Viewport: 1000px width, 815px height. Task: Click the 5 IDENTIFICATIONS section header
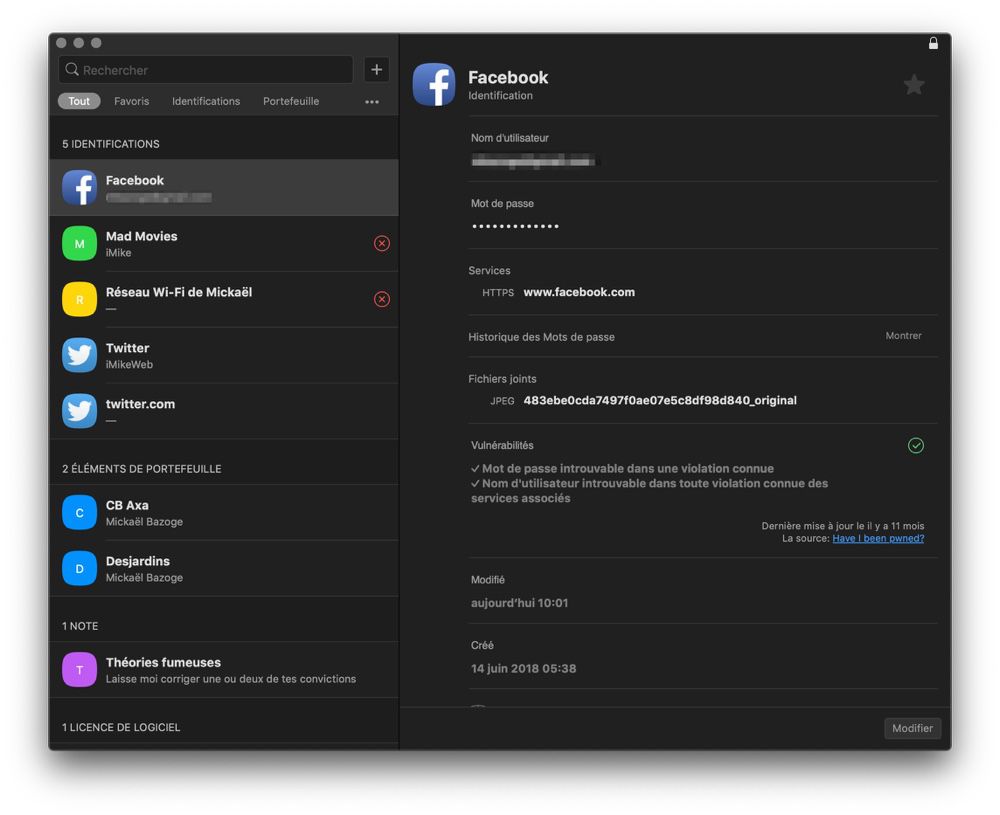tap(111, 144)
